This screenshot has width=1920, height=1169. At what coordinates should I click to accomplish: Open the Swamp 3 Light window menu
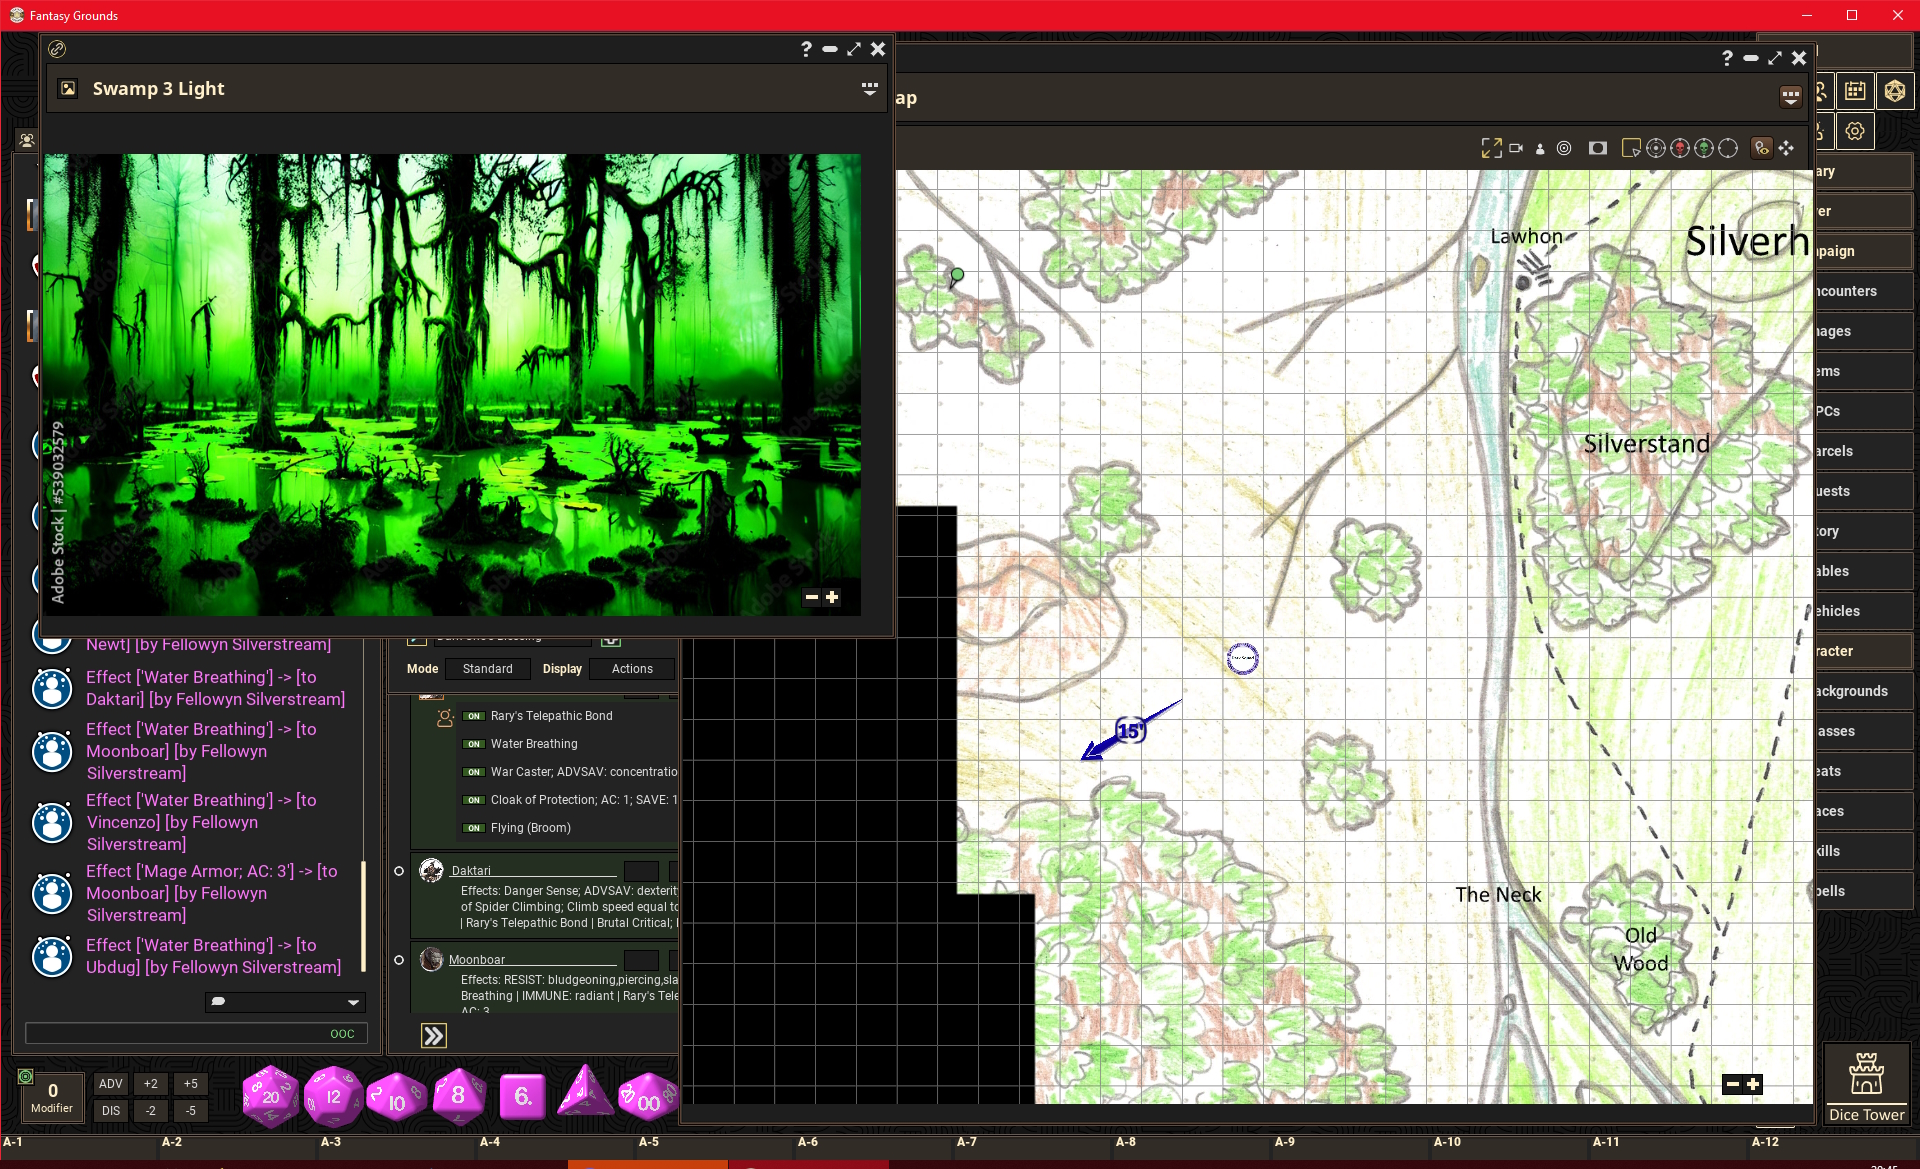pyautogui.click(x=869, y=89)
